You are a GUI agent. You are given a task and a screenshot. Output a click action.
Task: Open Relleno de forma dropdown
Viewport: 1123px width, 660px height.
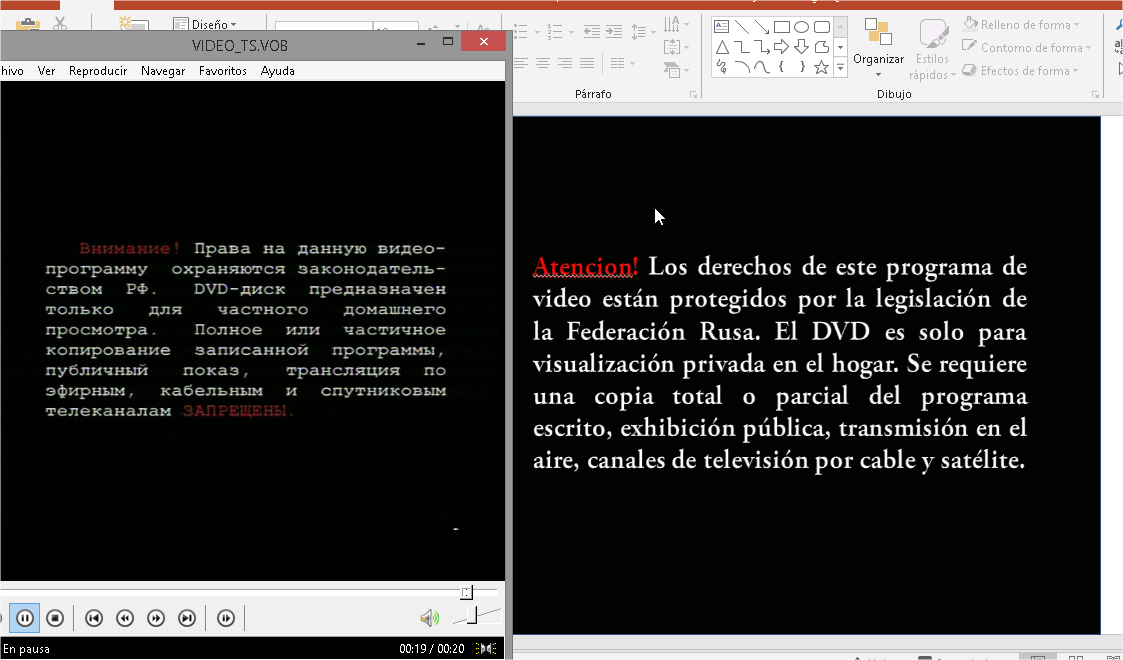(x=1021, y=24)
